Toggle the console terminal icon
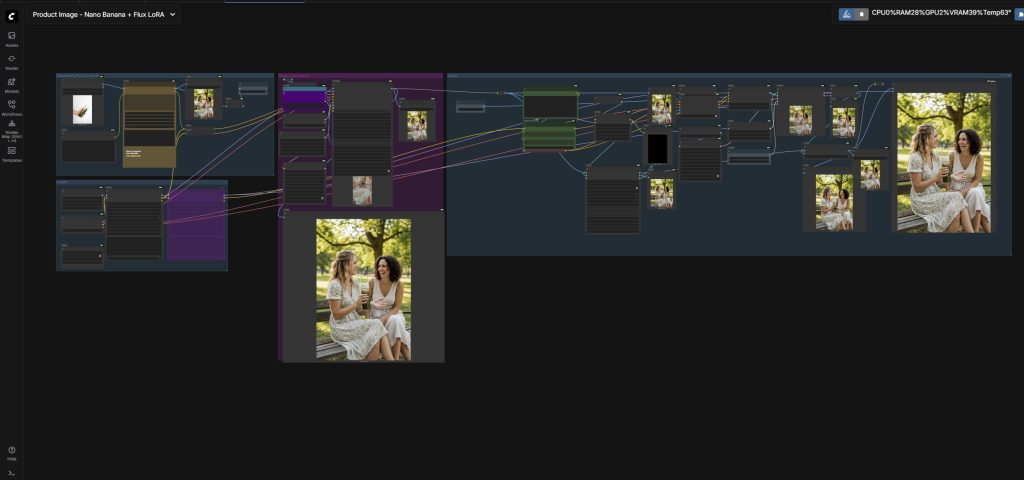Viewport: 1024px width, 480px height. point(11,473)
